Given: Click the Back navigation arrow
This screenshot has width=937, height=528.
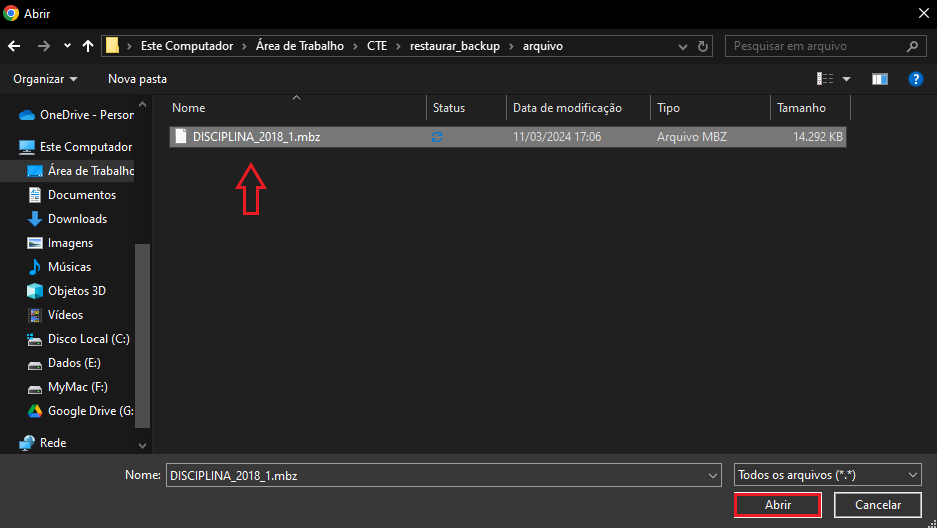Looking at the screenshot, I should (x=14, y=46).
